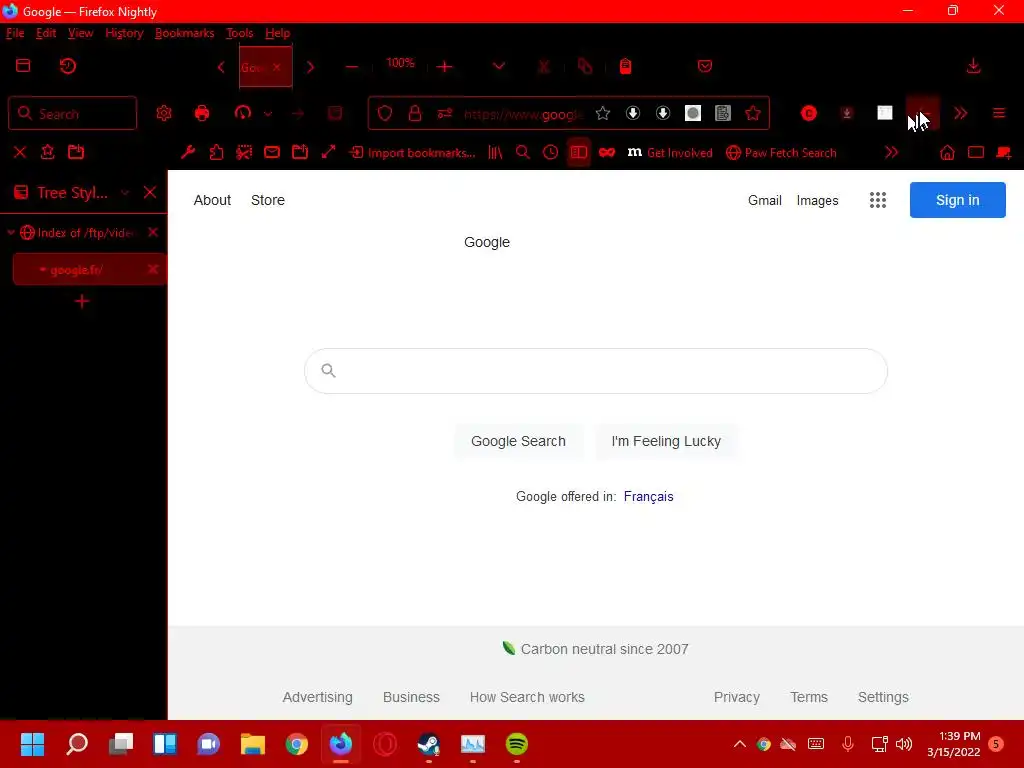The image size is (1024, 768).
Task: Click the red circular C extension icon
Action: point(808,113)
